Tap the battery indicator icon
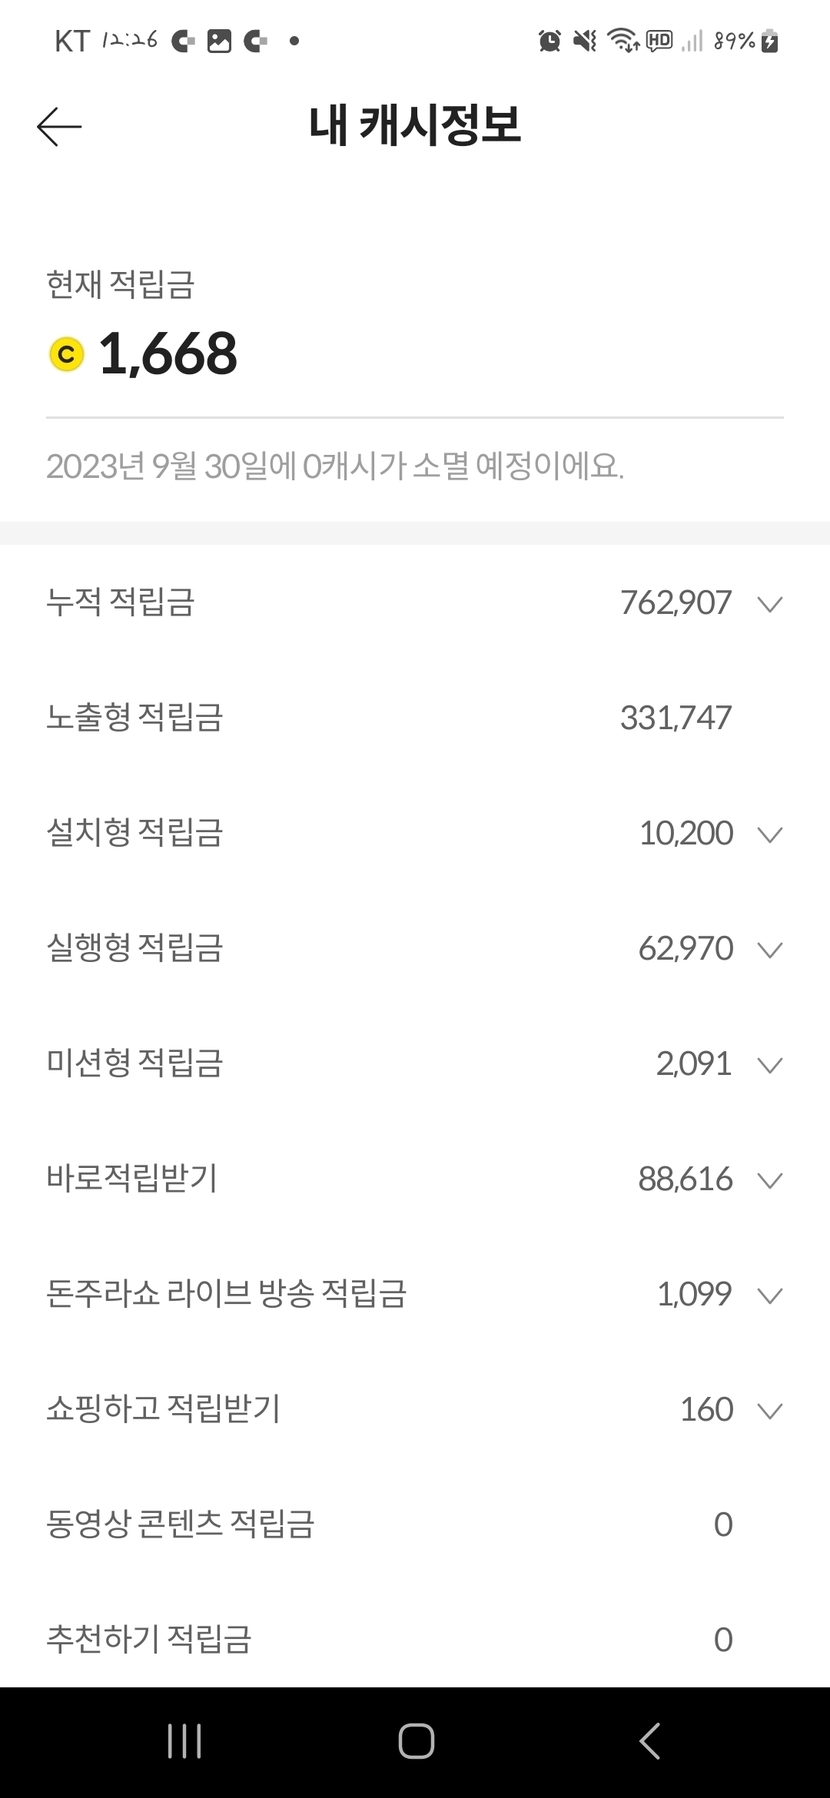The height and width of the screenshot is (1798, 830). [x=770, y=41]
